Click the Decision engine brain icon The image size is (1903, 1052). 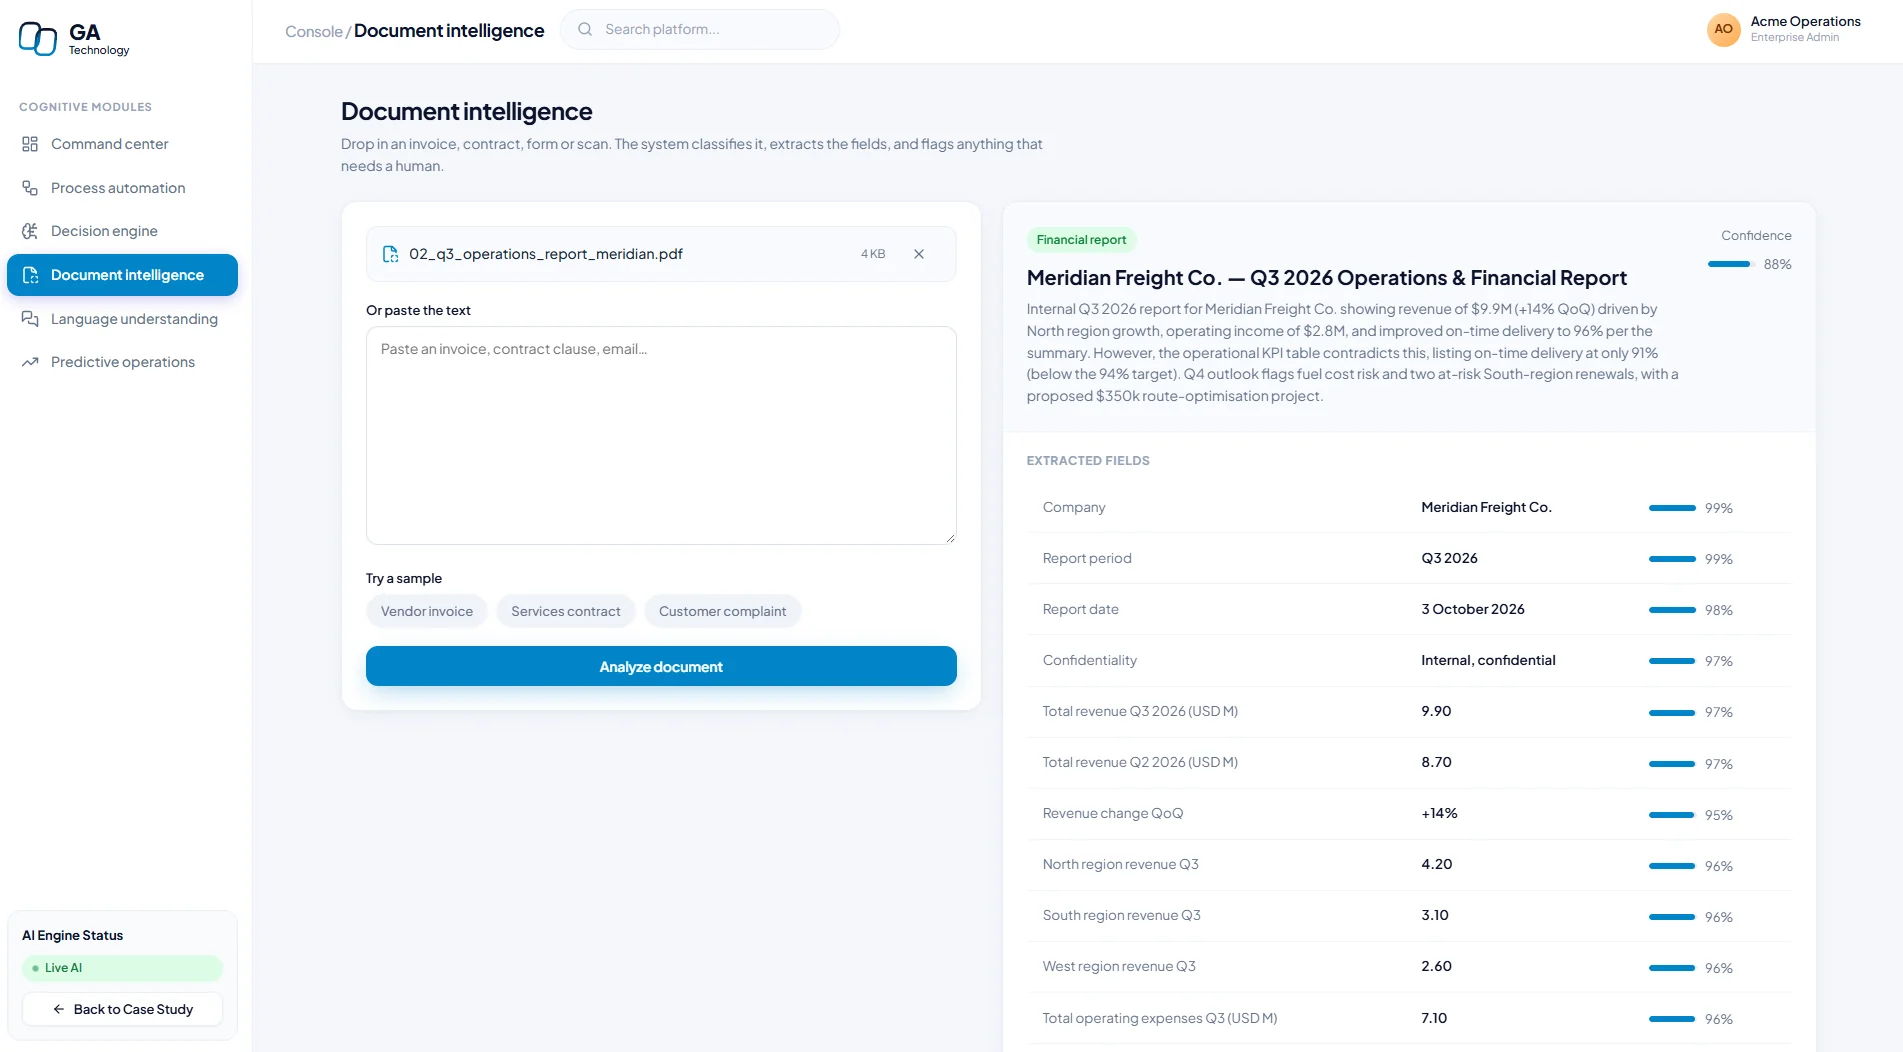(x=30, y=231)
